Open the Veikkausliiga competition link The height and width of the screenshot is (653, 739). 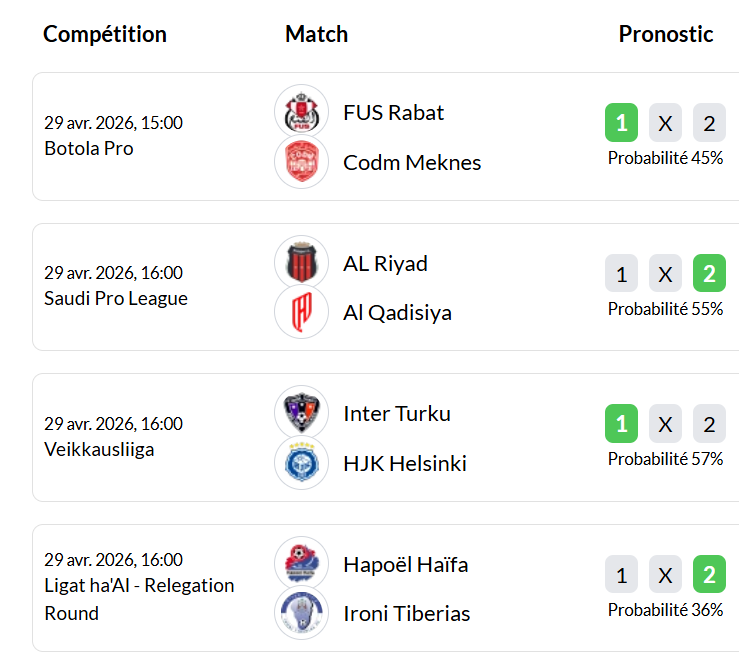tap(99, 449)
